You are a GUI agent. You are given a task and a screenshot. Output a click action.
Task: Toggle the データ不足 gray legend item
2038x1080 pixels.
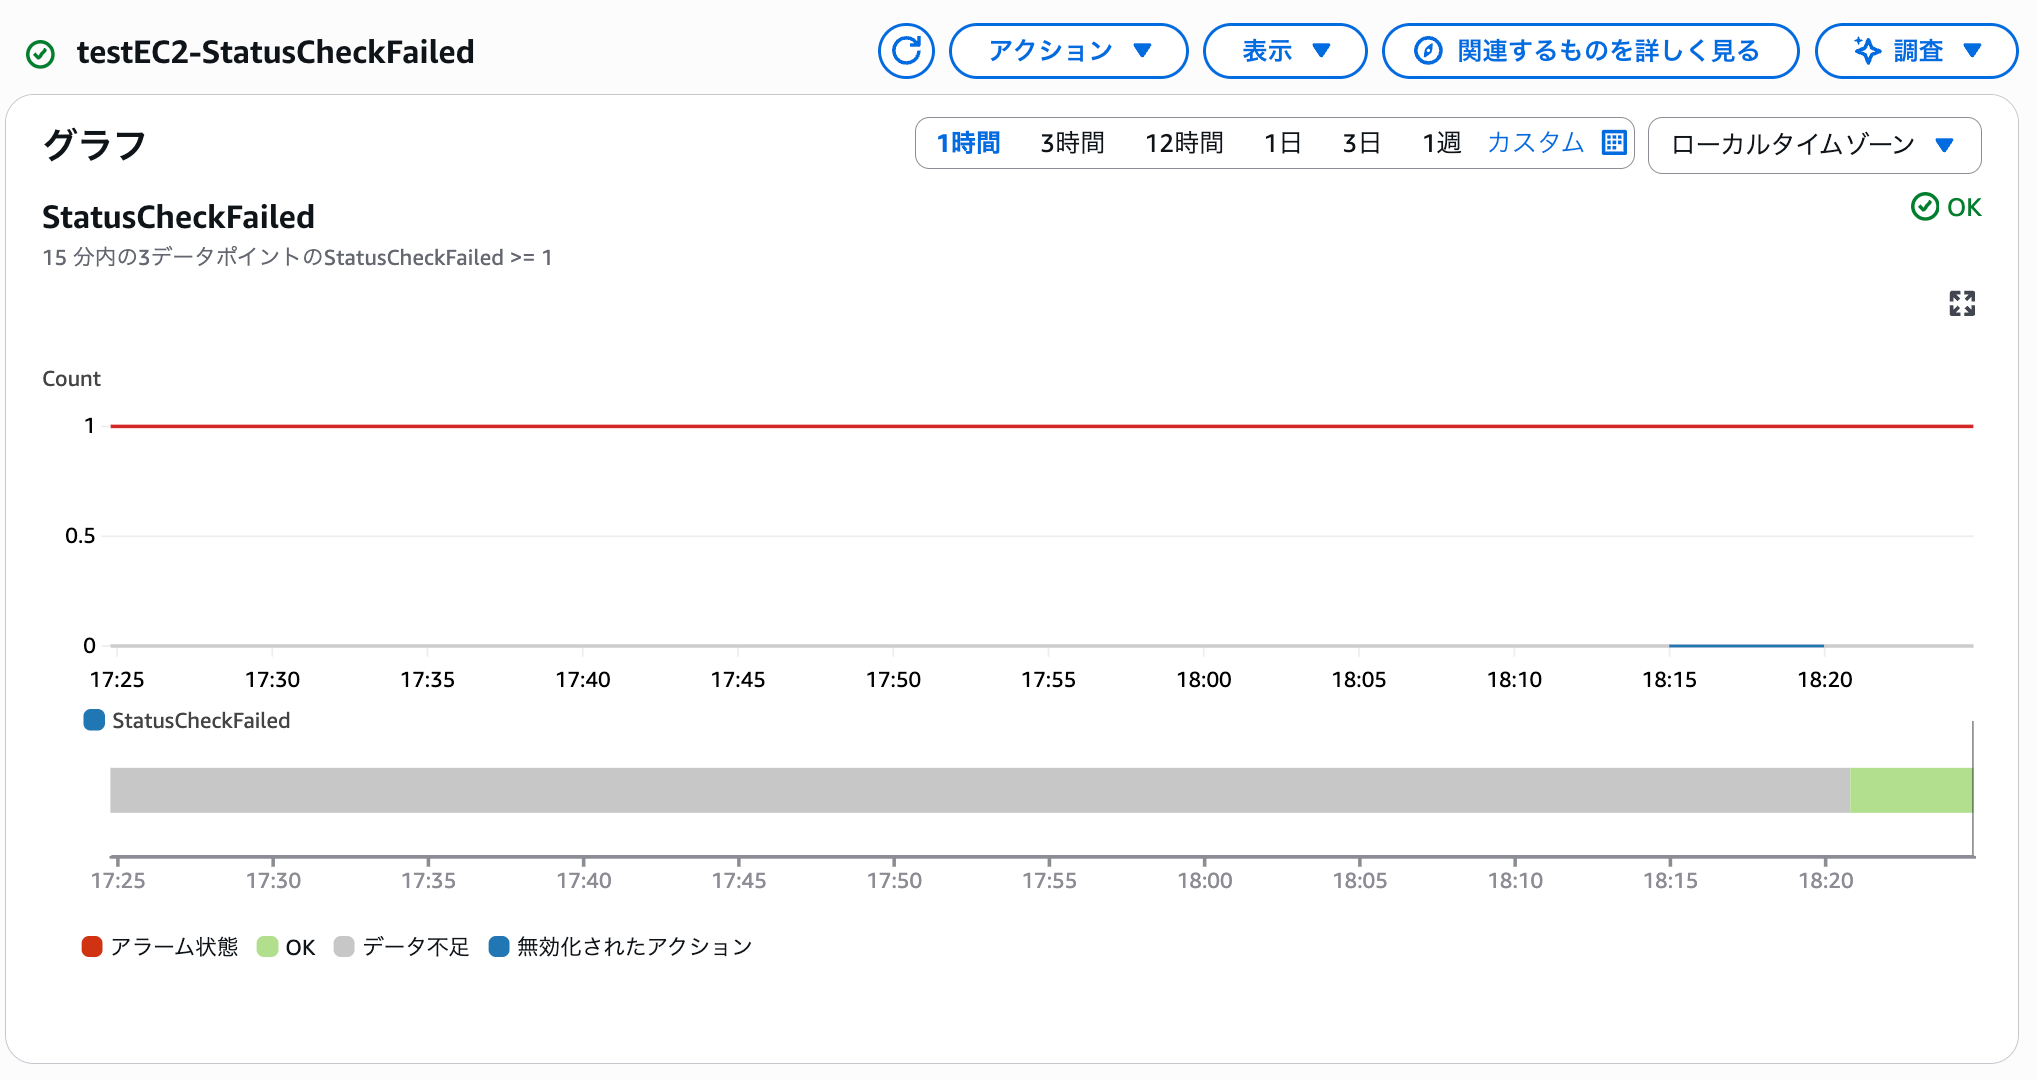[x=402, y=947]
